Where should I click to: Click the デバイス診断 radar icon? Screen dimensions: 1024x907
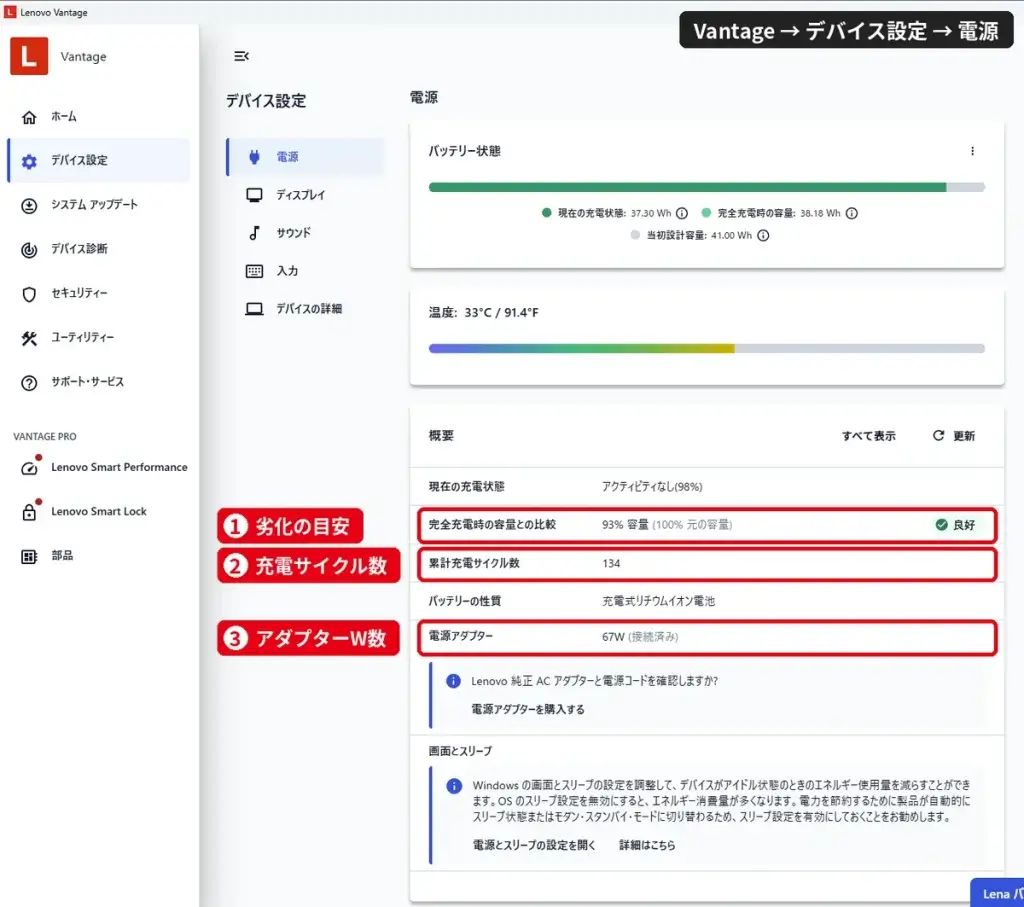[29, 249]
